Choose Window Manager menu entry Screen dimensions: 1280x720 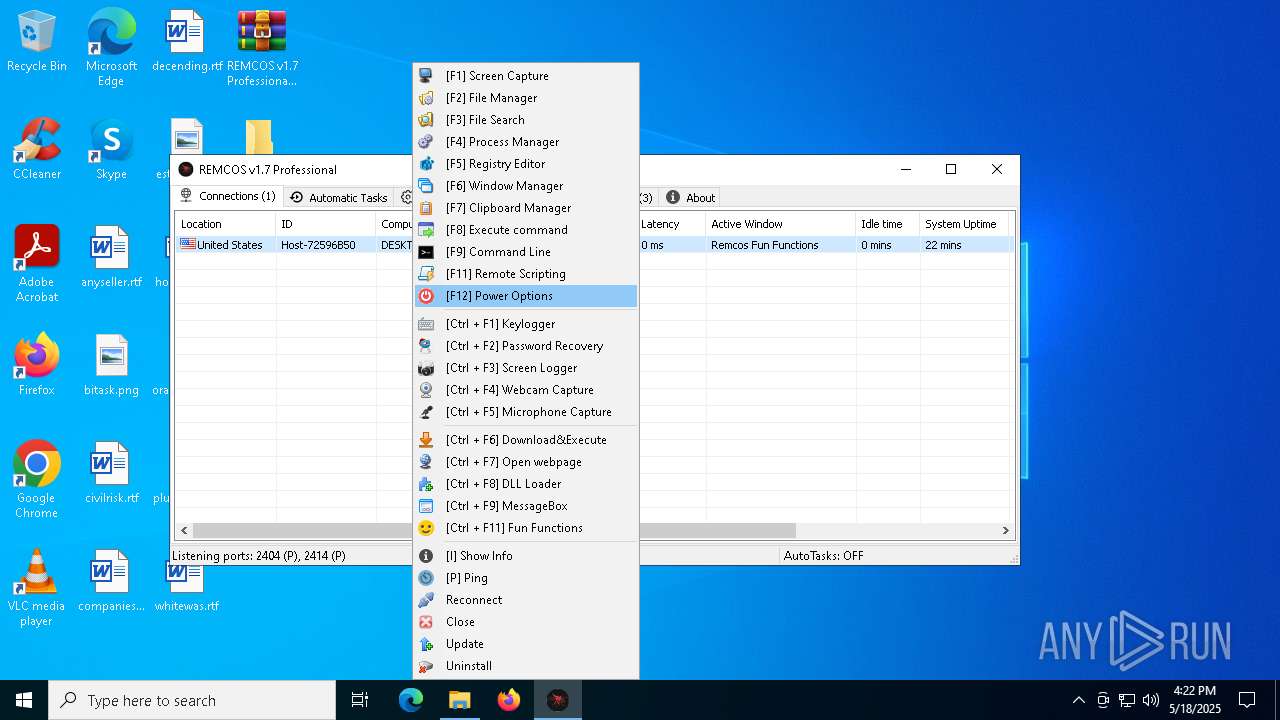click(526, 186)
